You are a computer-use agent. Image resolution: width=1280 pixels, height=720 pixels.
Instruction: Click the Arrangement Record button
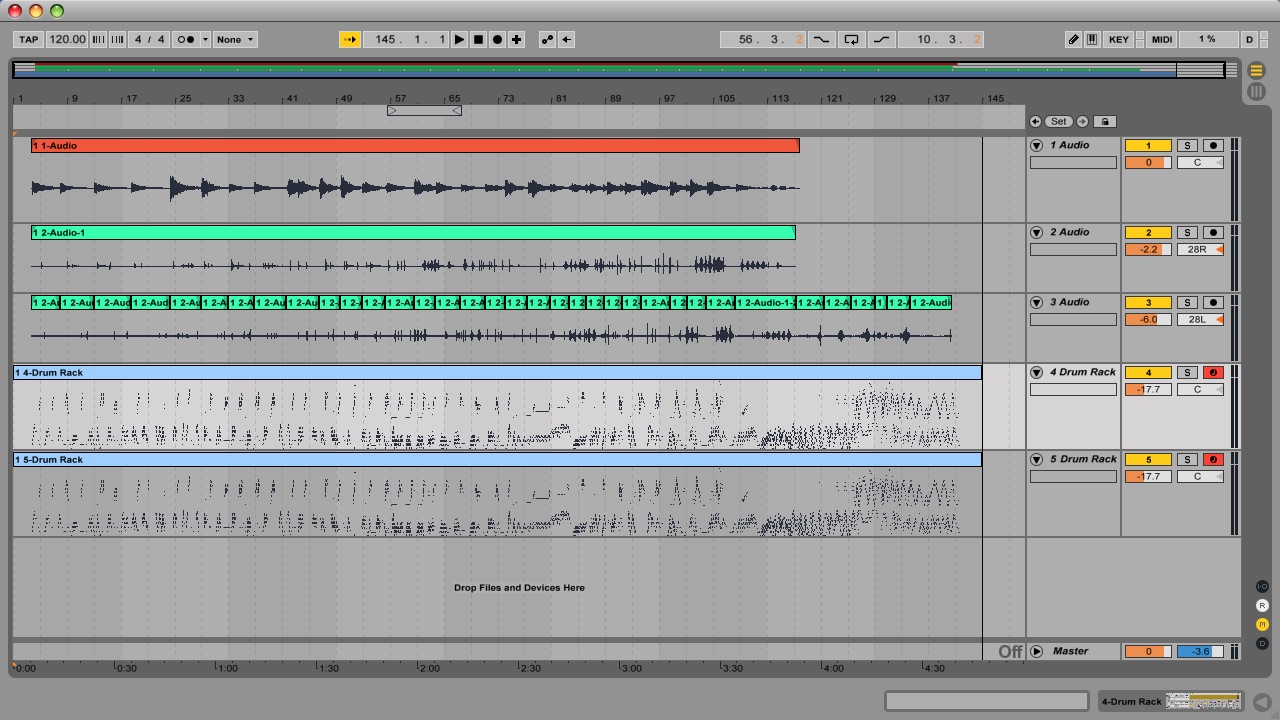[497, 40]
